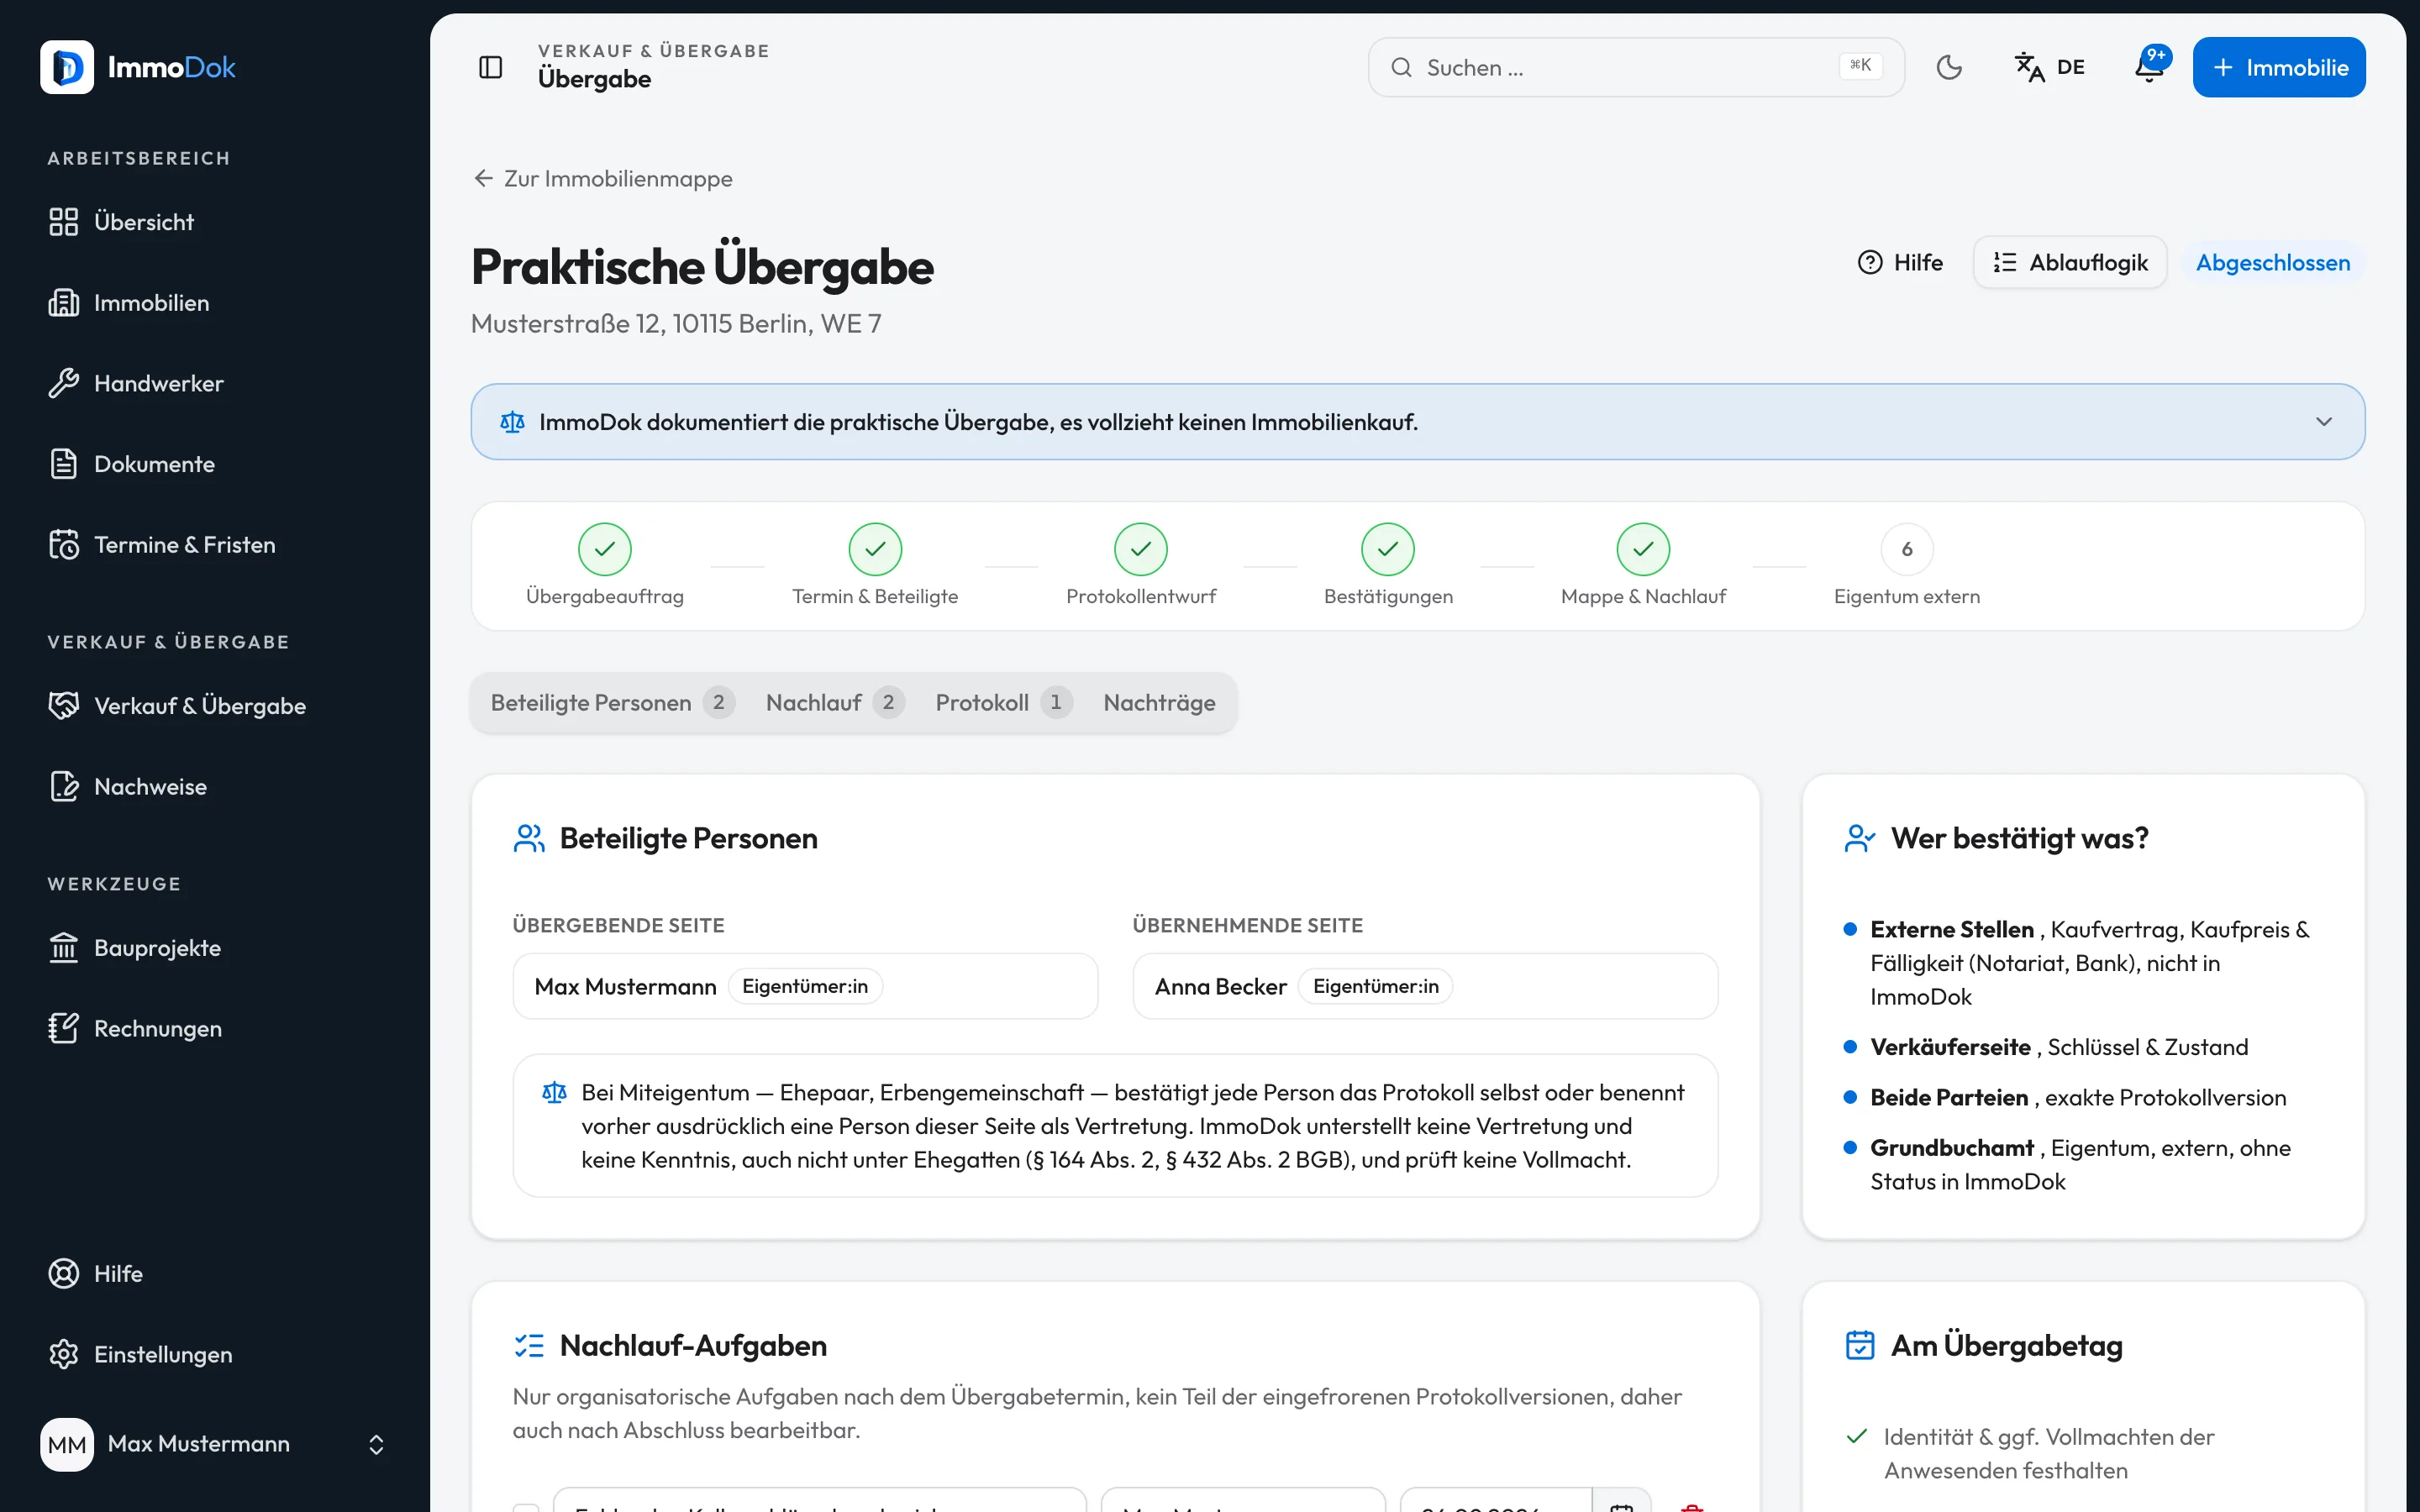Click the Am Übergabetag calendar-check icon
The image size is (2420, 1512).
(x=1859, y=1345)
